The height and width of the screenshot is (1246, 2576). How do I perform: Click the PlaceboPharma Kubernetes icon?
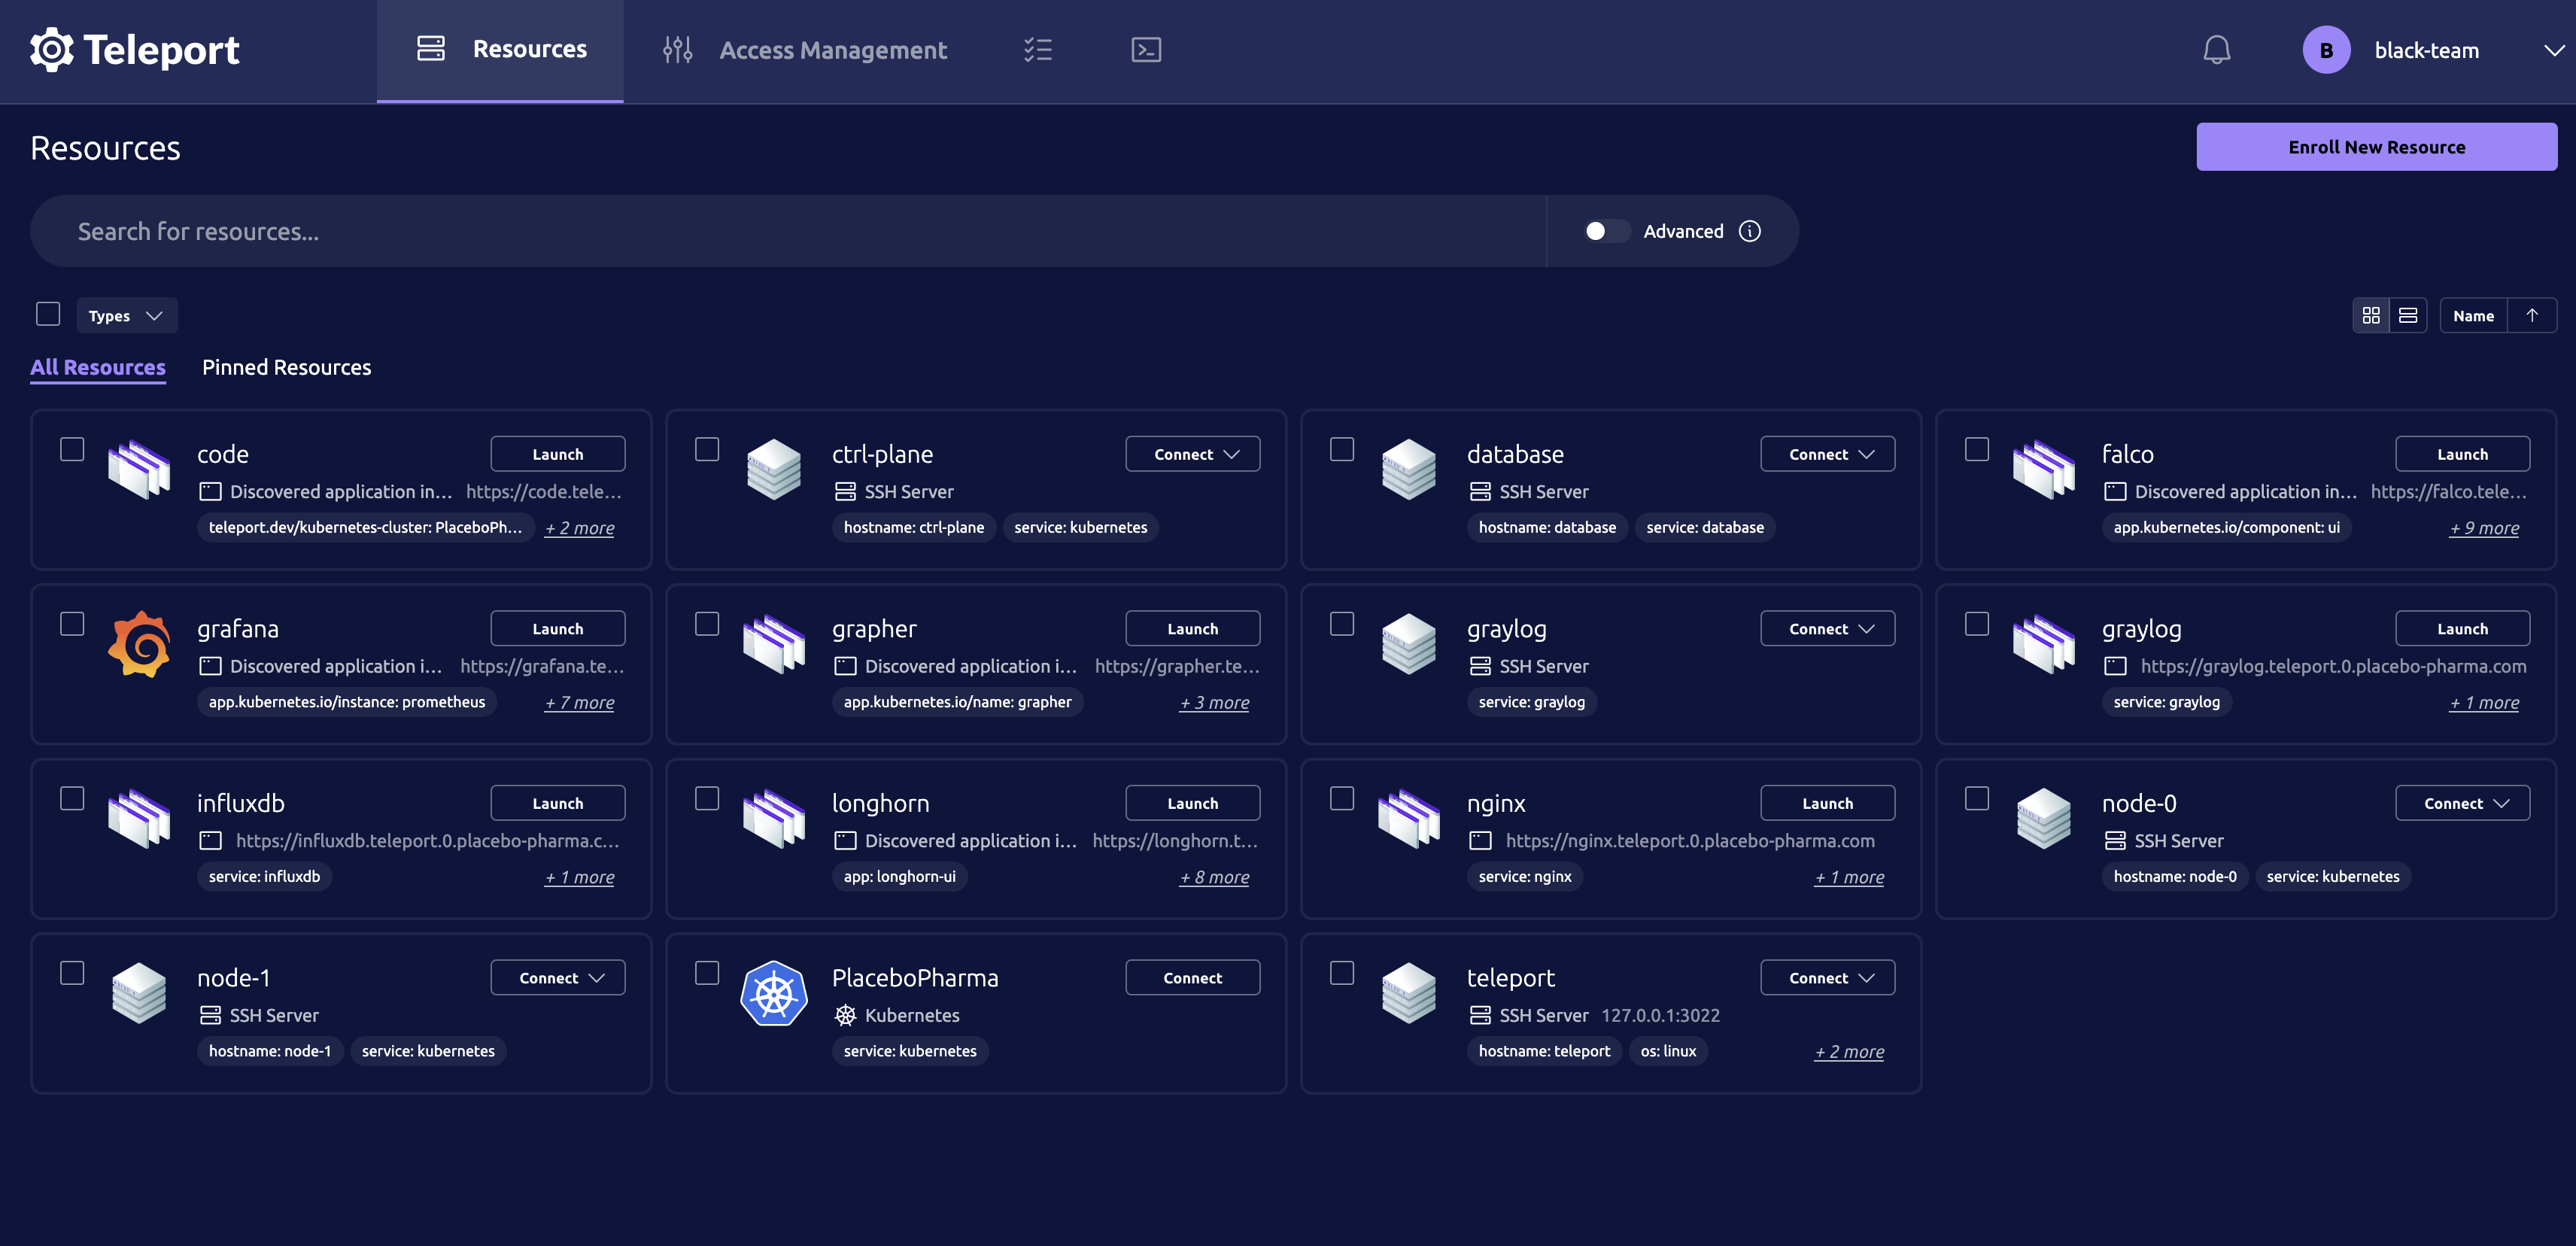[774, 992]
